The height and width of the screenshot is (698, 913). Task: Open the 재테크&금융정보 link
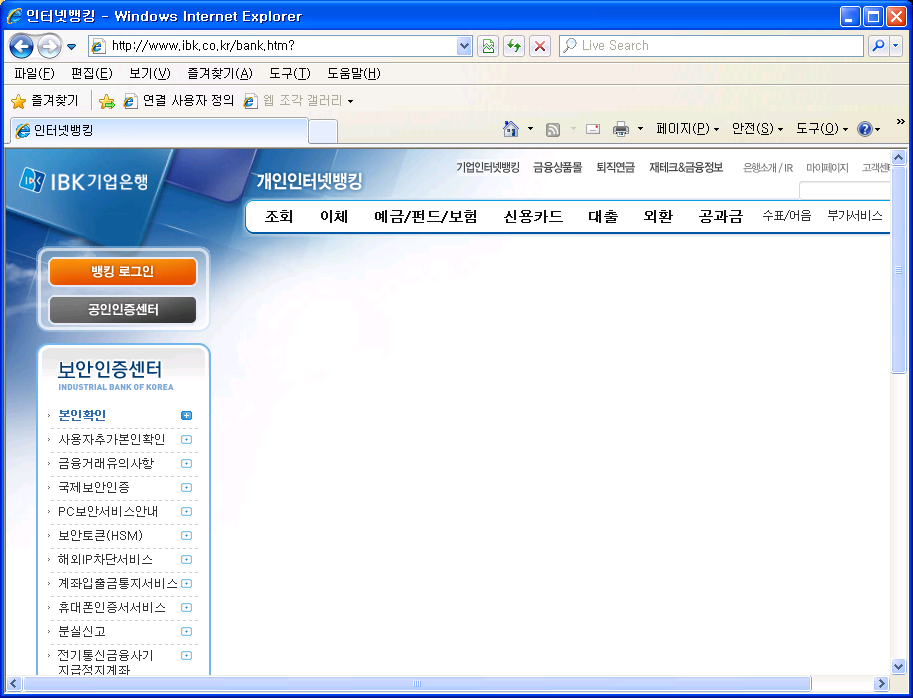686,168
